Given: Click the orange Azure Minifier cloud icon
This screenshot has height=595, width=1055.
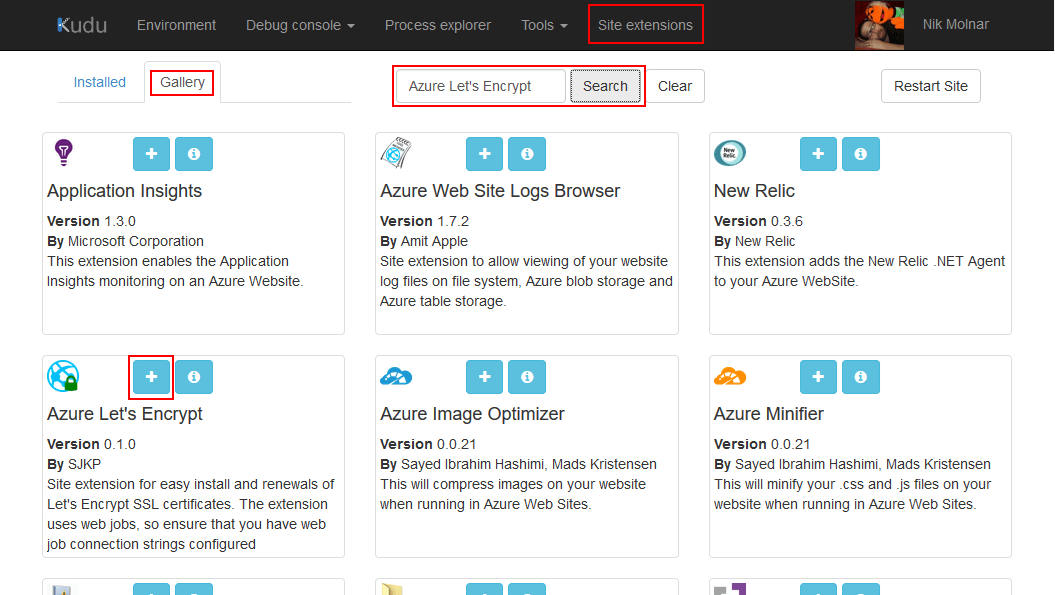Looking at the screenshot, I should point(730,376).
